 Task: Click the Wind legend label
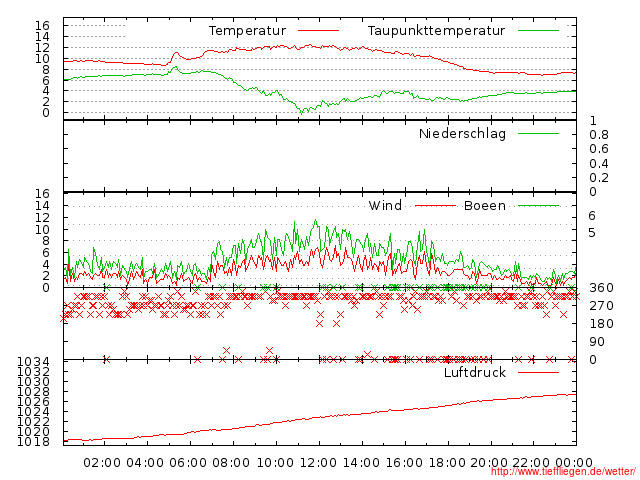(385, 205)
